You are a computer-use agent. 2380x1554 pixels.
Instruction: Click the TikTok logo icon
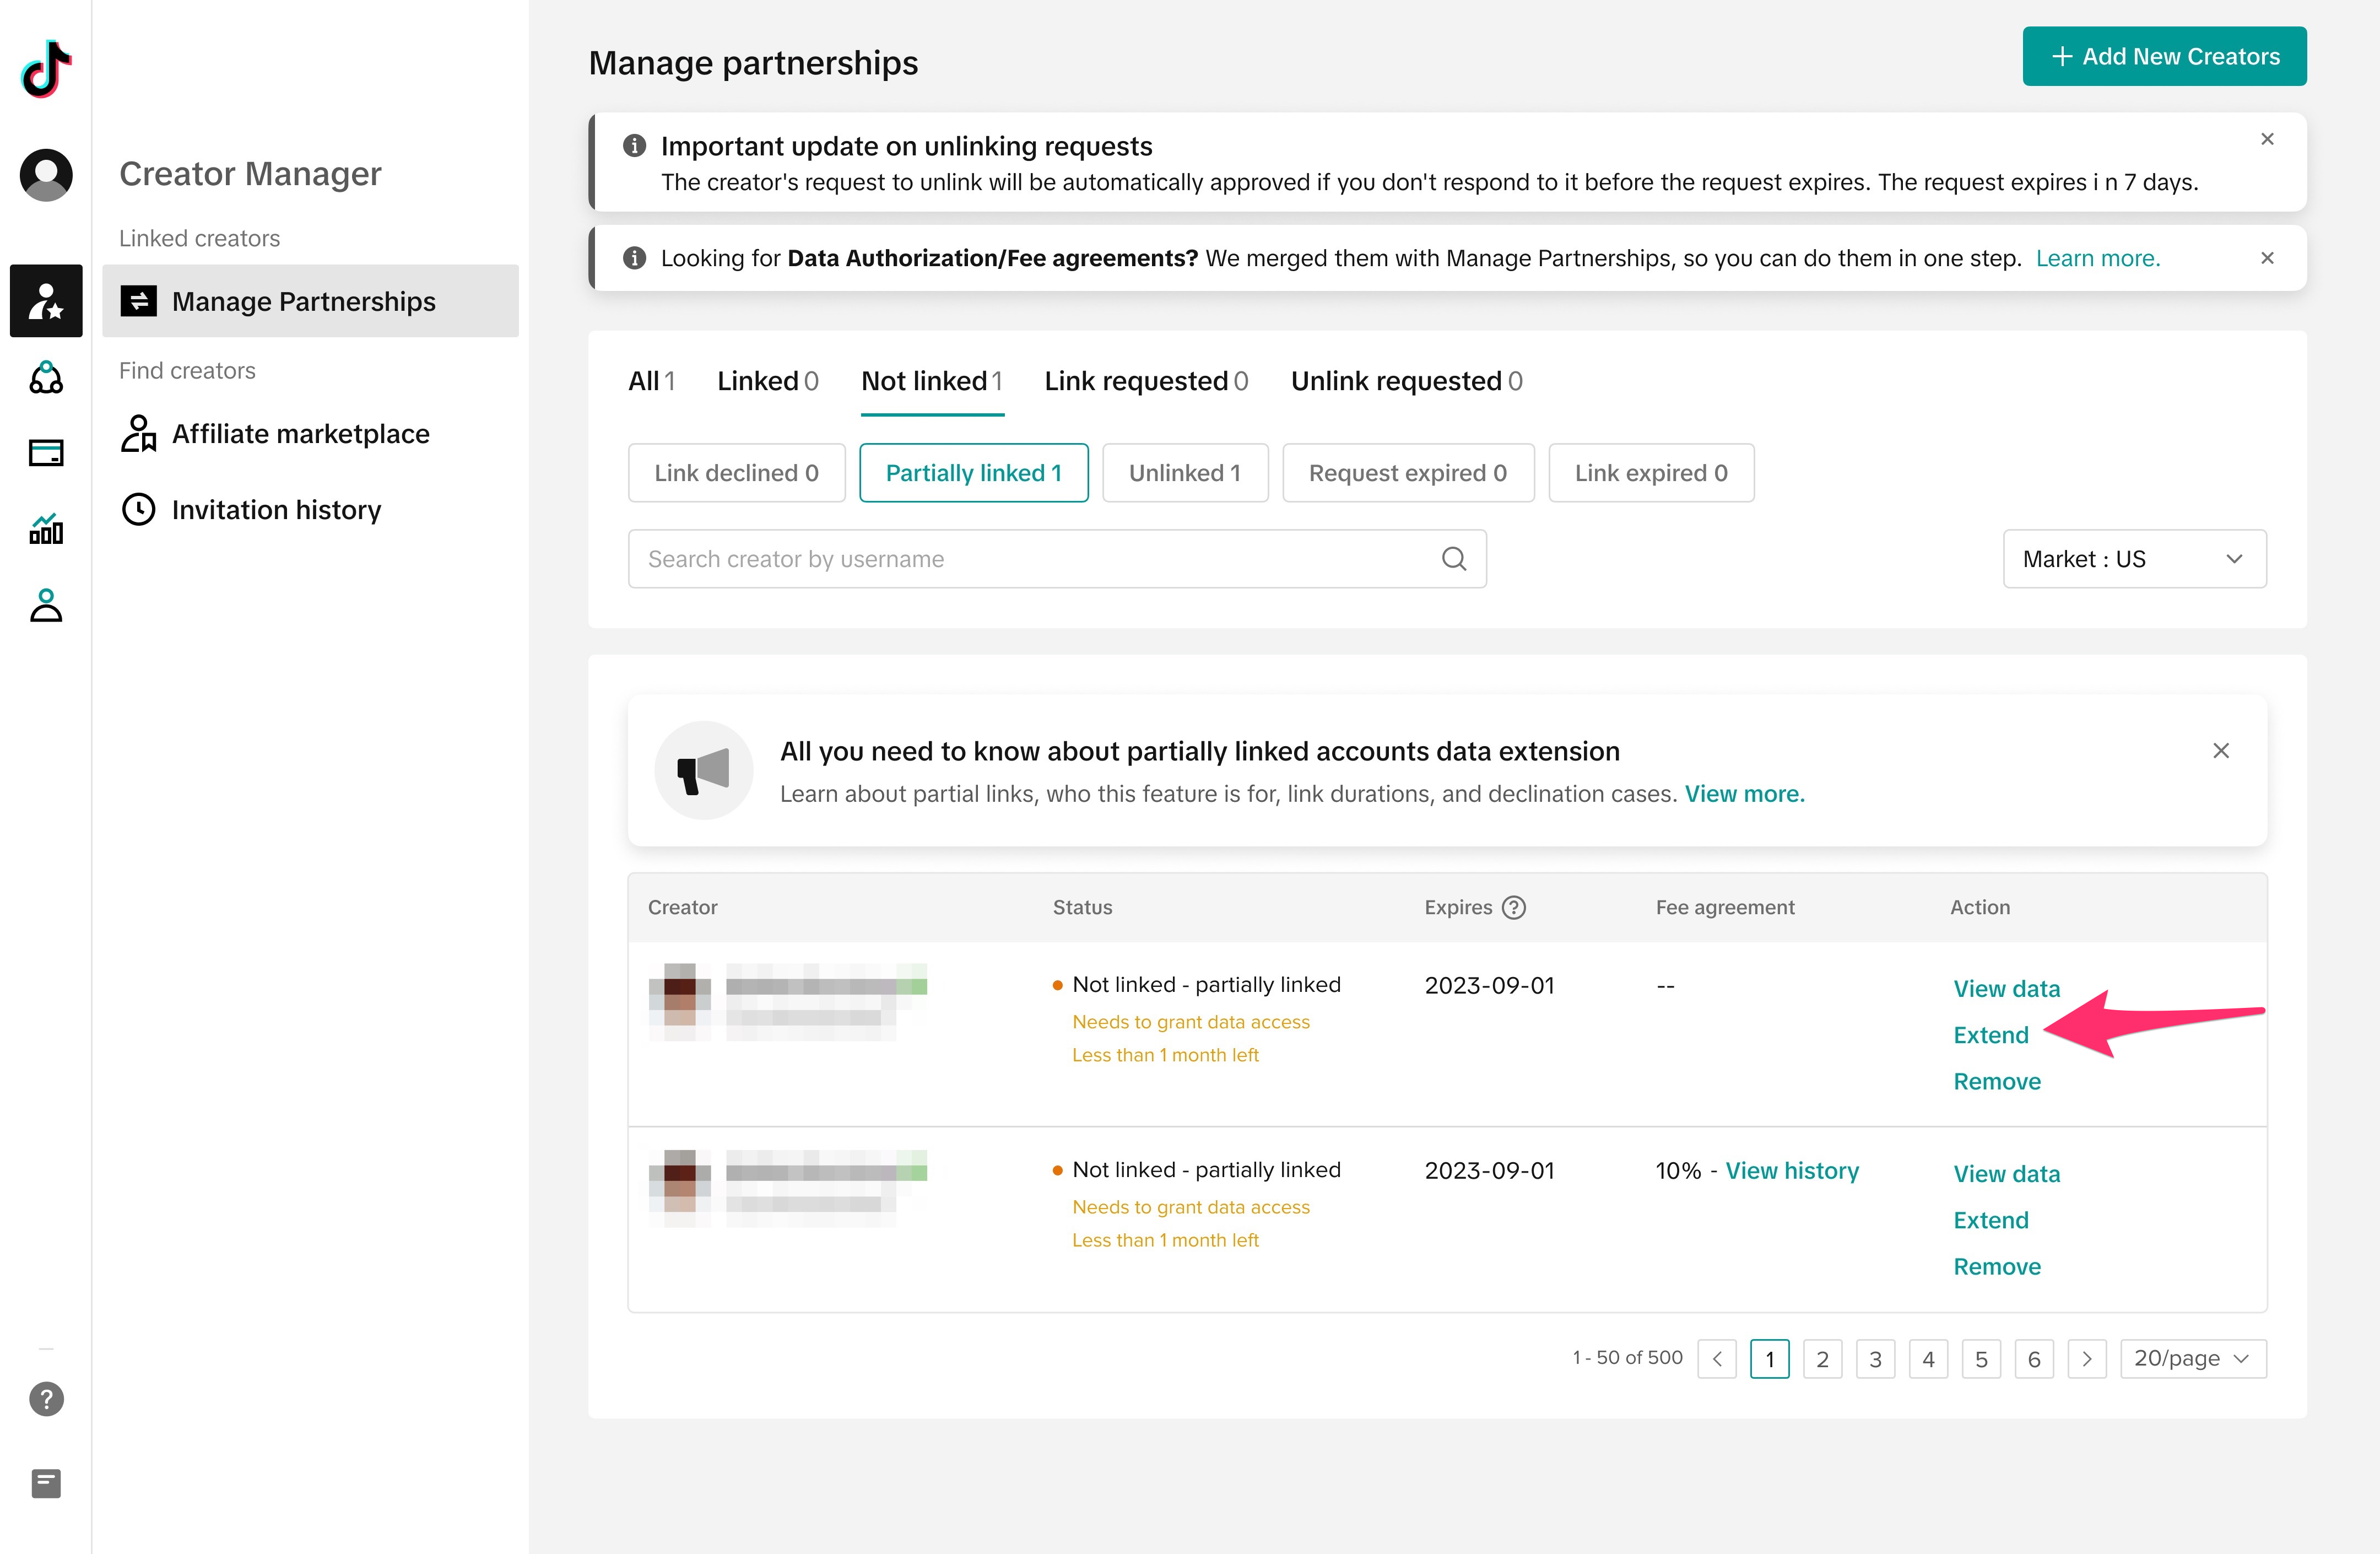[x=46, y=68]
